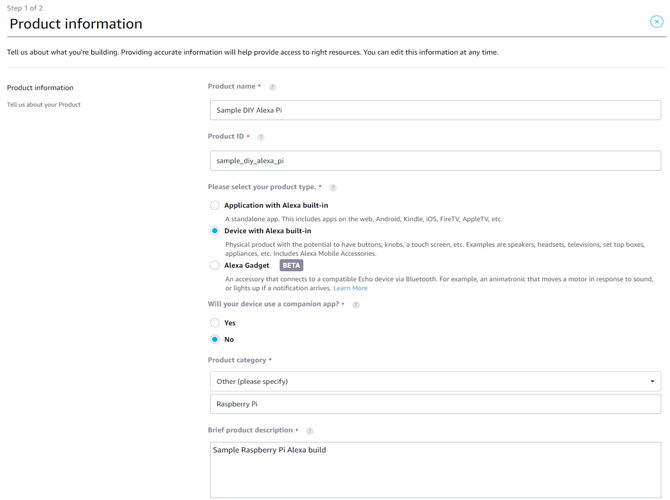This screenshot has height=500, width=670.
Task: Open the help tooltip for product type
Action: 333,188
